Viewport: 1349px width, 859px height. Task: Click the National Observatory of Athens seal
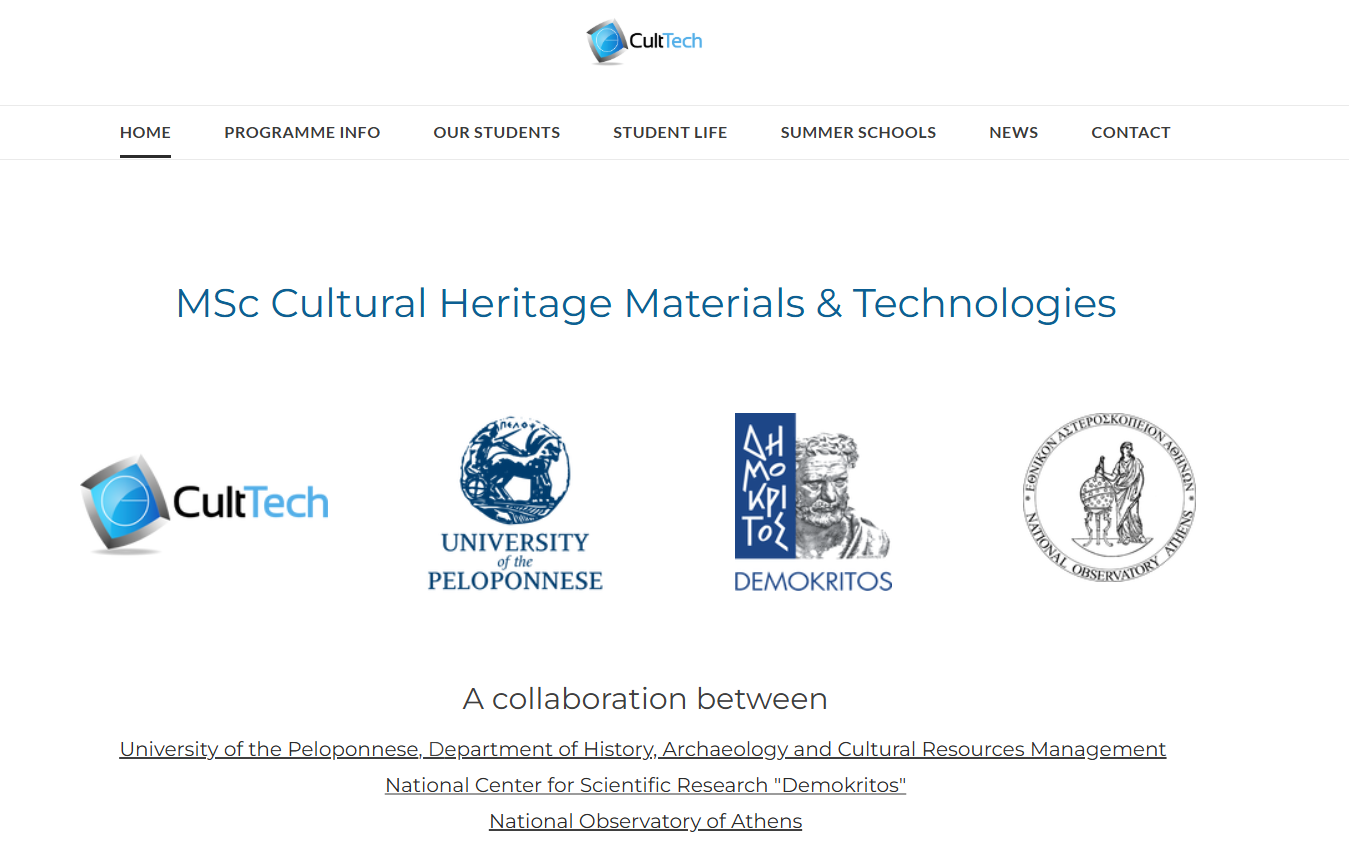point(1109,497)
